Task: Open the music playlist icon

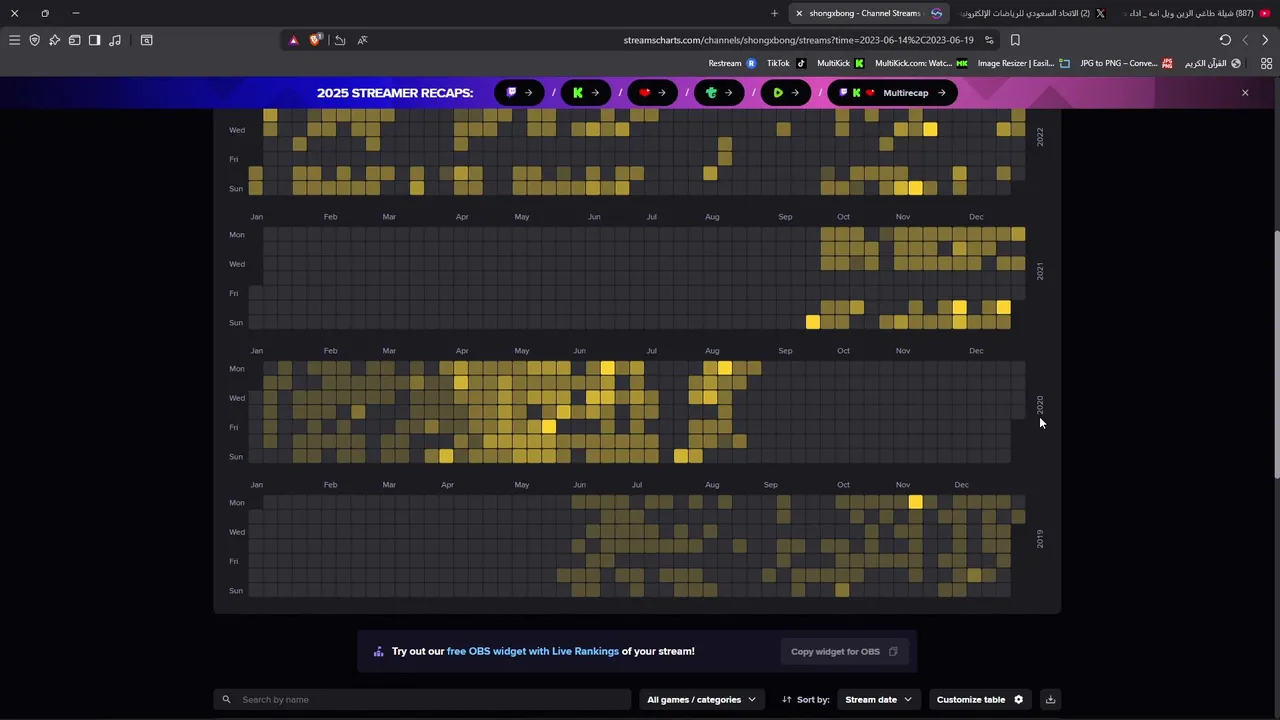Action: (115, 40)
